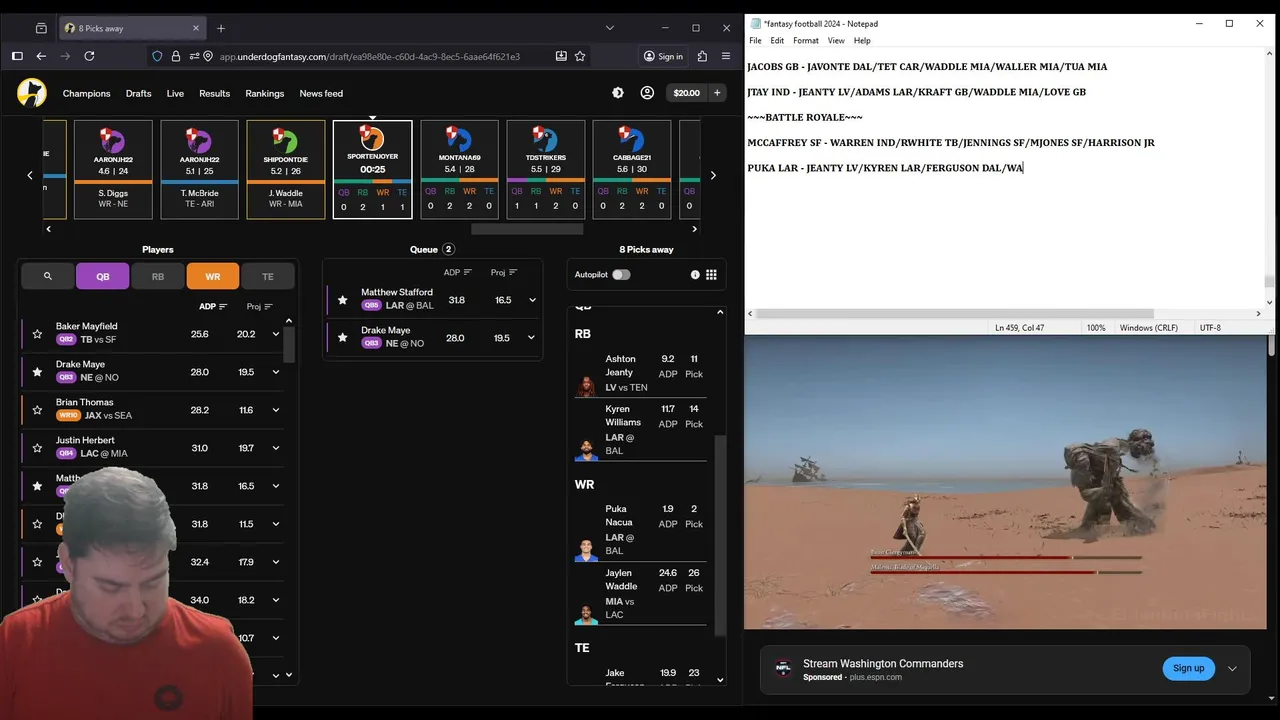Open the Firefox tab list dropdown
The height and width of the screenshot is (720, 1280).
(609, 27)
